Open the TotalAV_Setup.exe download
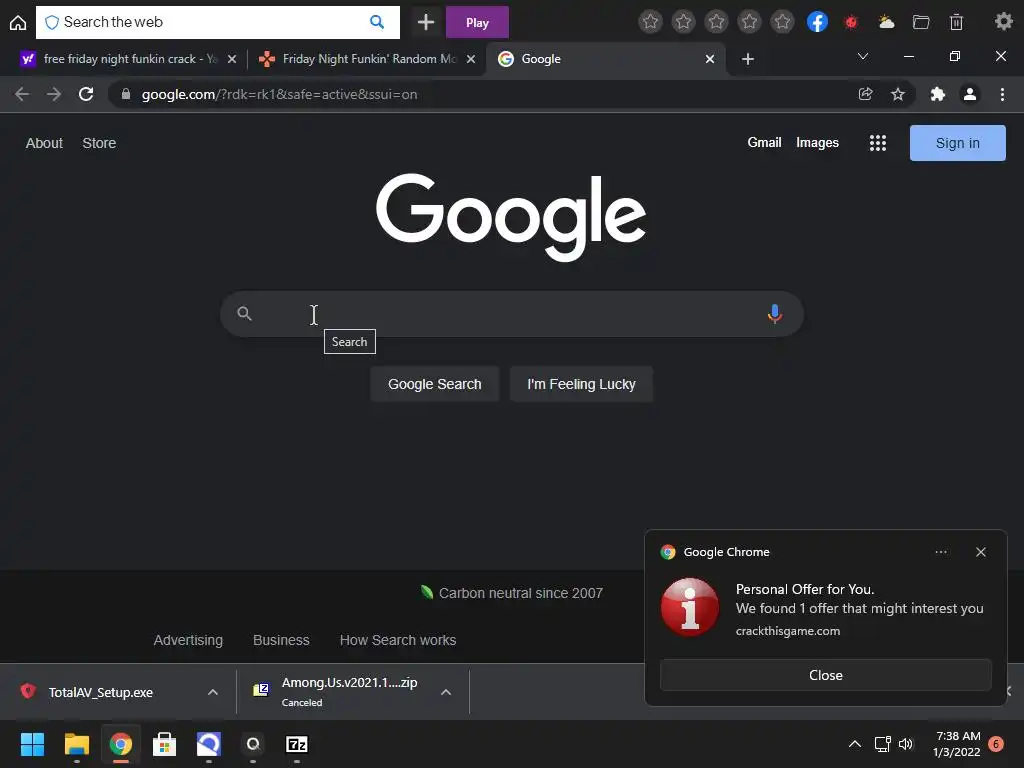The width and height of the screenshot is (1024, 768). [x=100, y=692]
